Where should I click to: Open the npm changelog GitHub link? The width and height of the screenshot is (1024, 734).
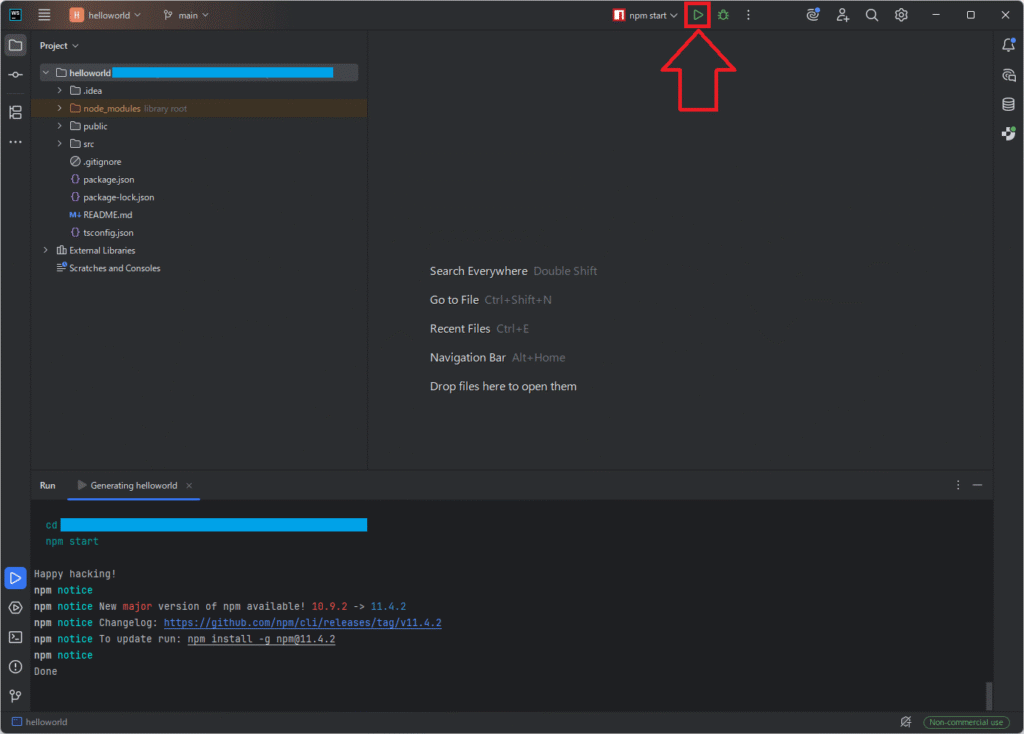point(302,623)
